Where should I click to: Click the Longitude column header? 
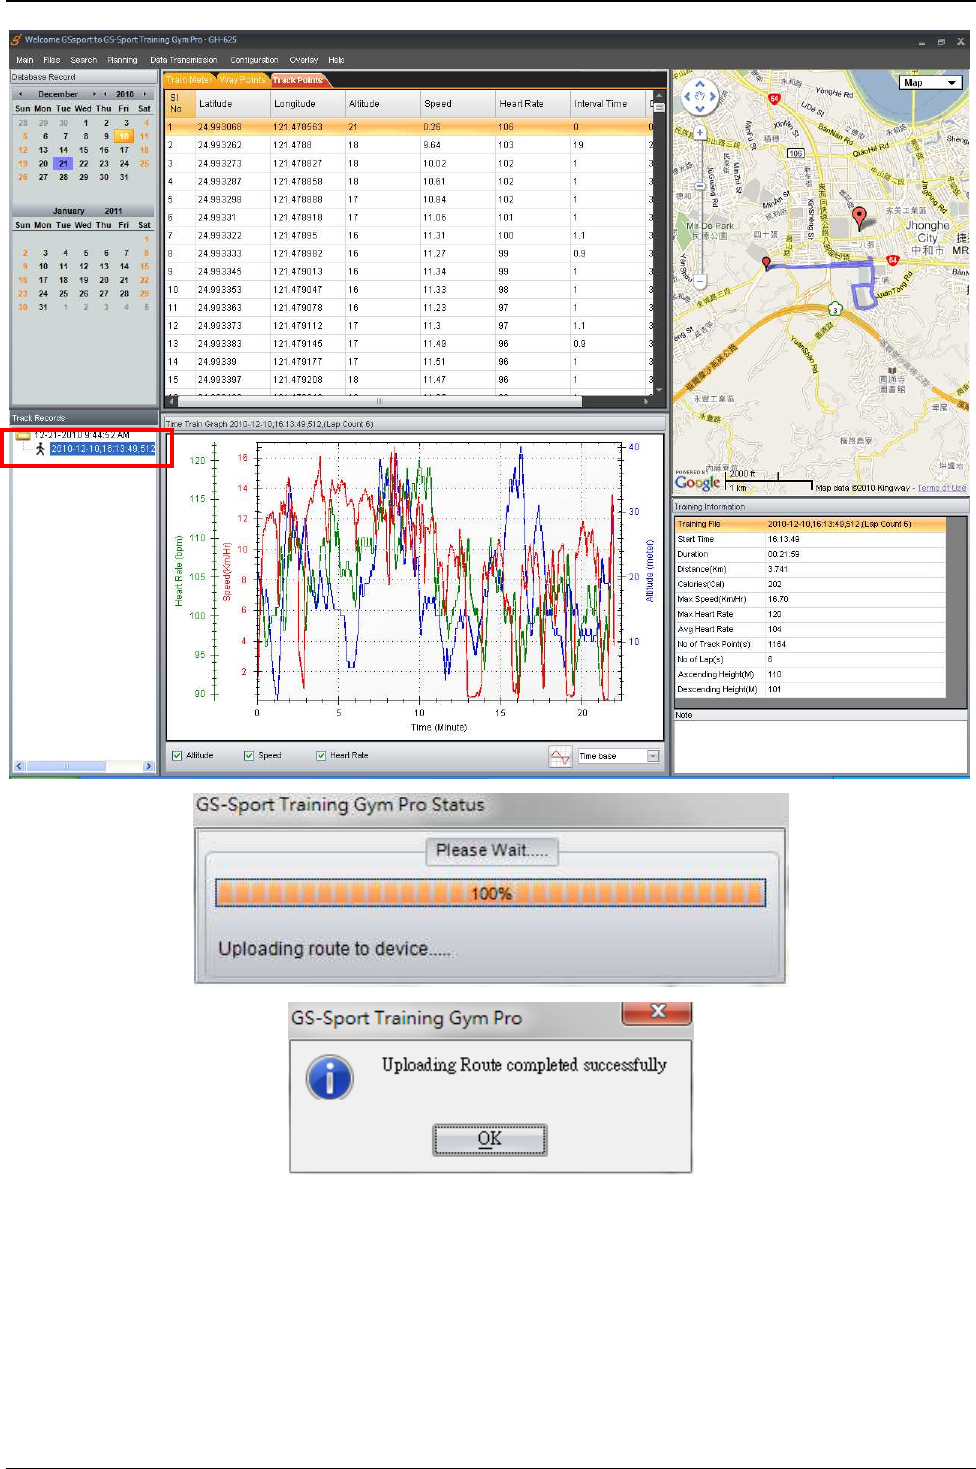tap(307, 103)
